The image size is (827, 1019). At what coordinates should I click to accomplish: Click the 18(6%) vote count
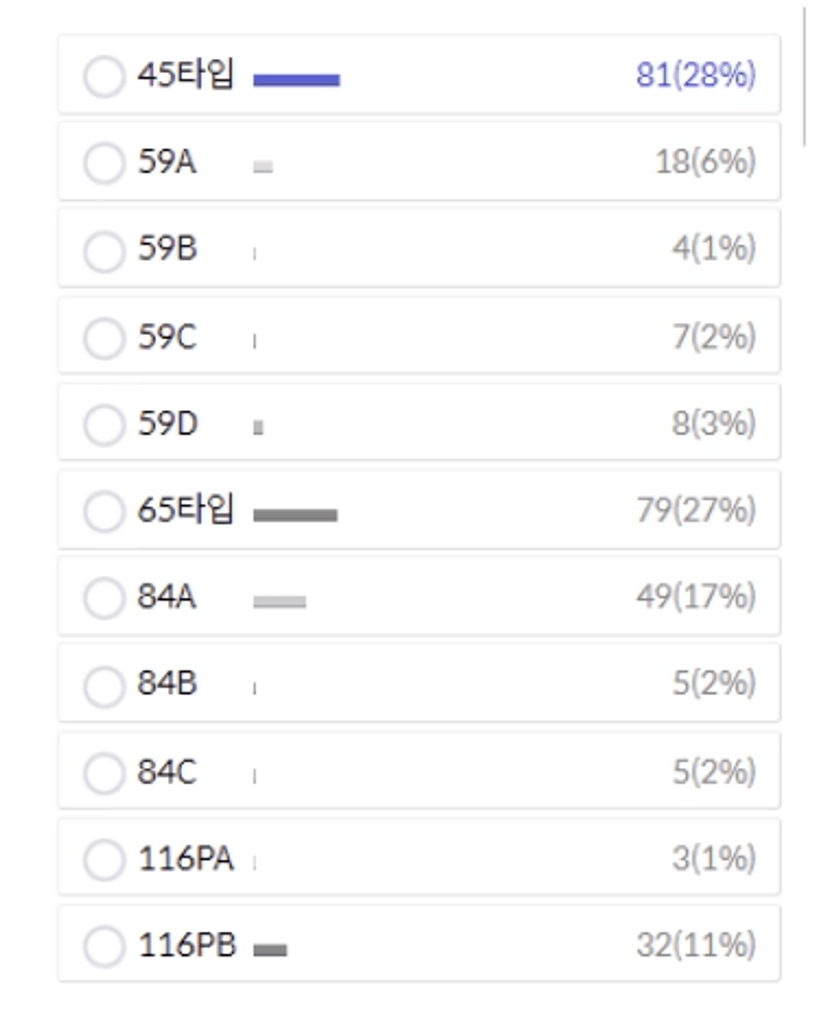pos(706,161)
